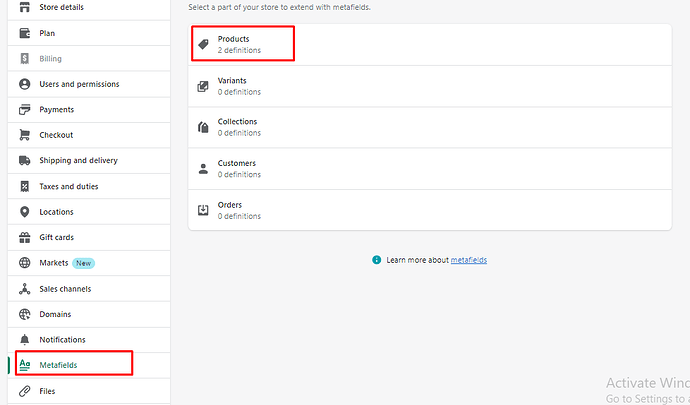Viewport: 690px width, 405px height.
Task: Click the Plan icon in sidebar
Action: pos(25,33)
